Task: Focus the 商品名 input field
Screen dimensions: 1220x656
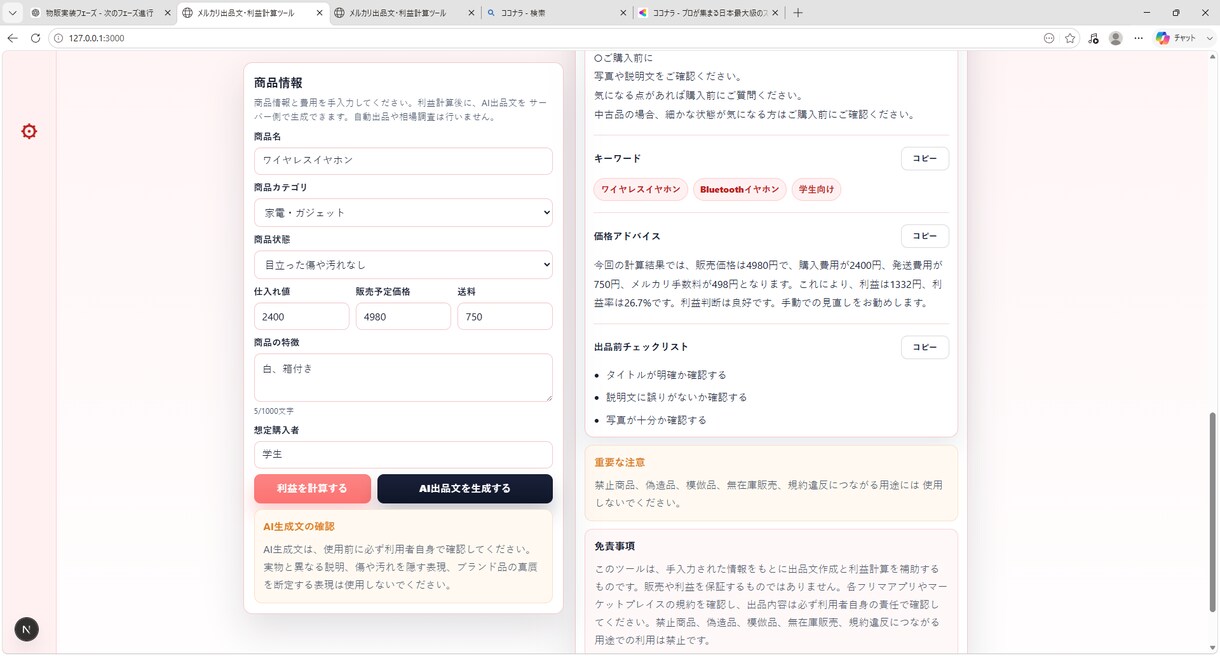Action: point(403,161)
